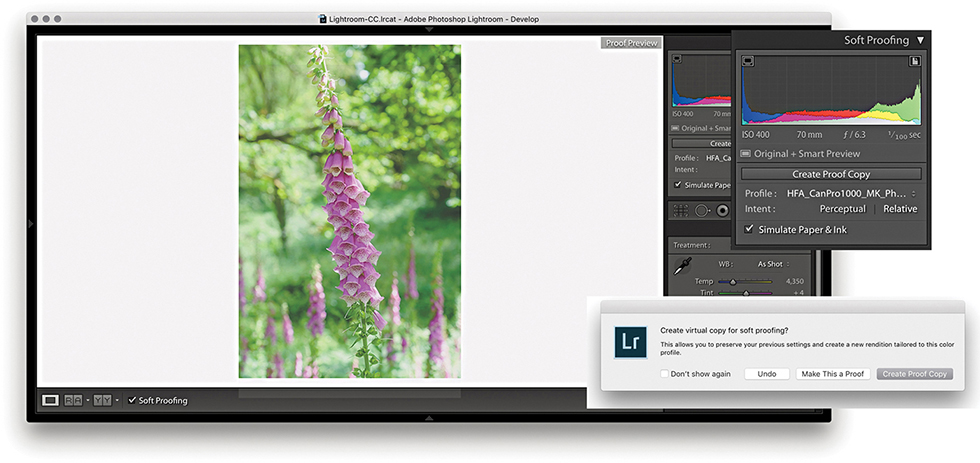This screenshot has width=980, height=463.
Task: Open the dropdown arrow beside the RA icon
Action: pyautogui.click(x=88, y=401)
